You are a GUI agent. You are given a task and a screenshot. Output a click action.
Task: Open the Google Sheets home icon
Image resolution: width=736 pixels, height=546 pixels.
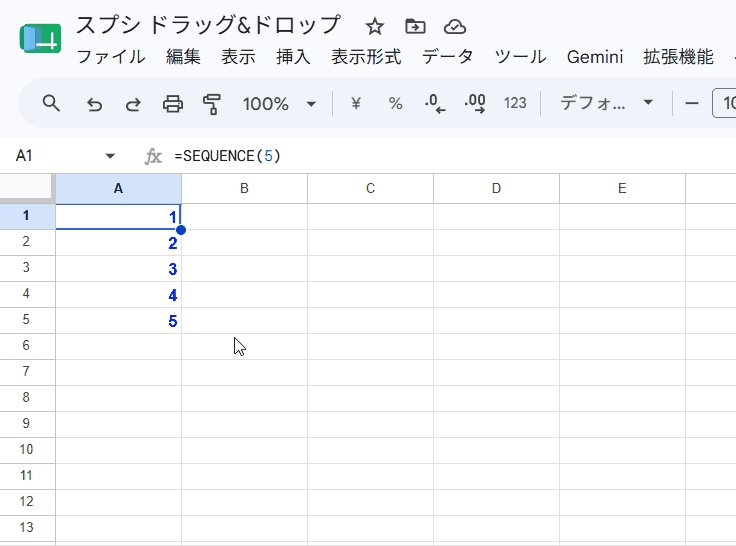[x=40, y=38]
